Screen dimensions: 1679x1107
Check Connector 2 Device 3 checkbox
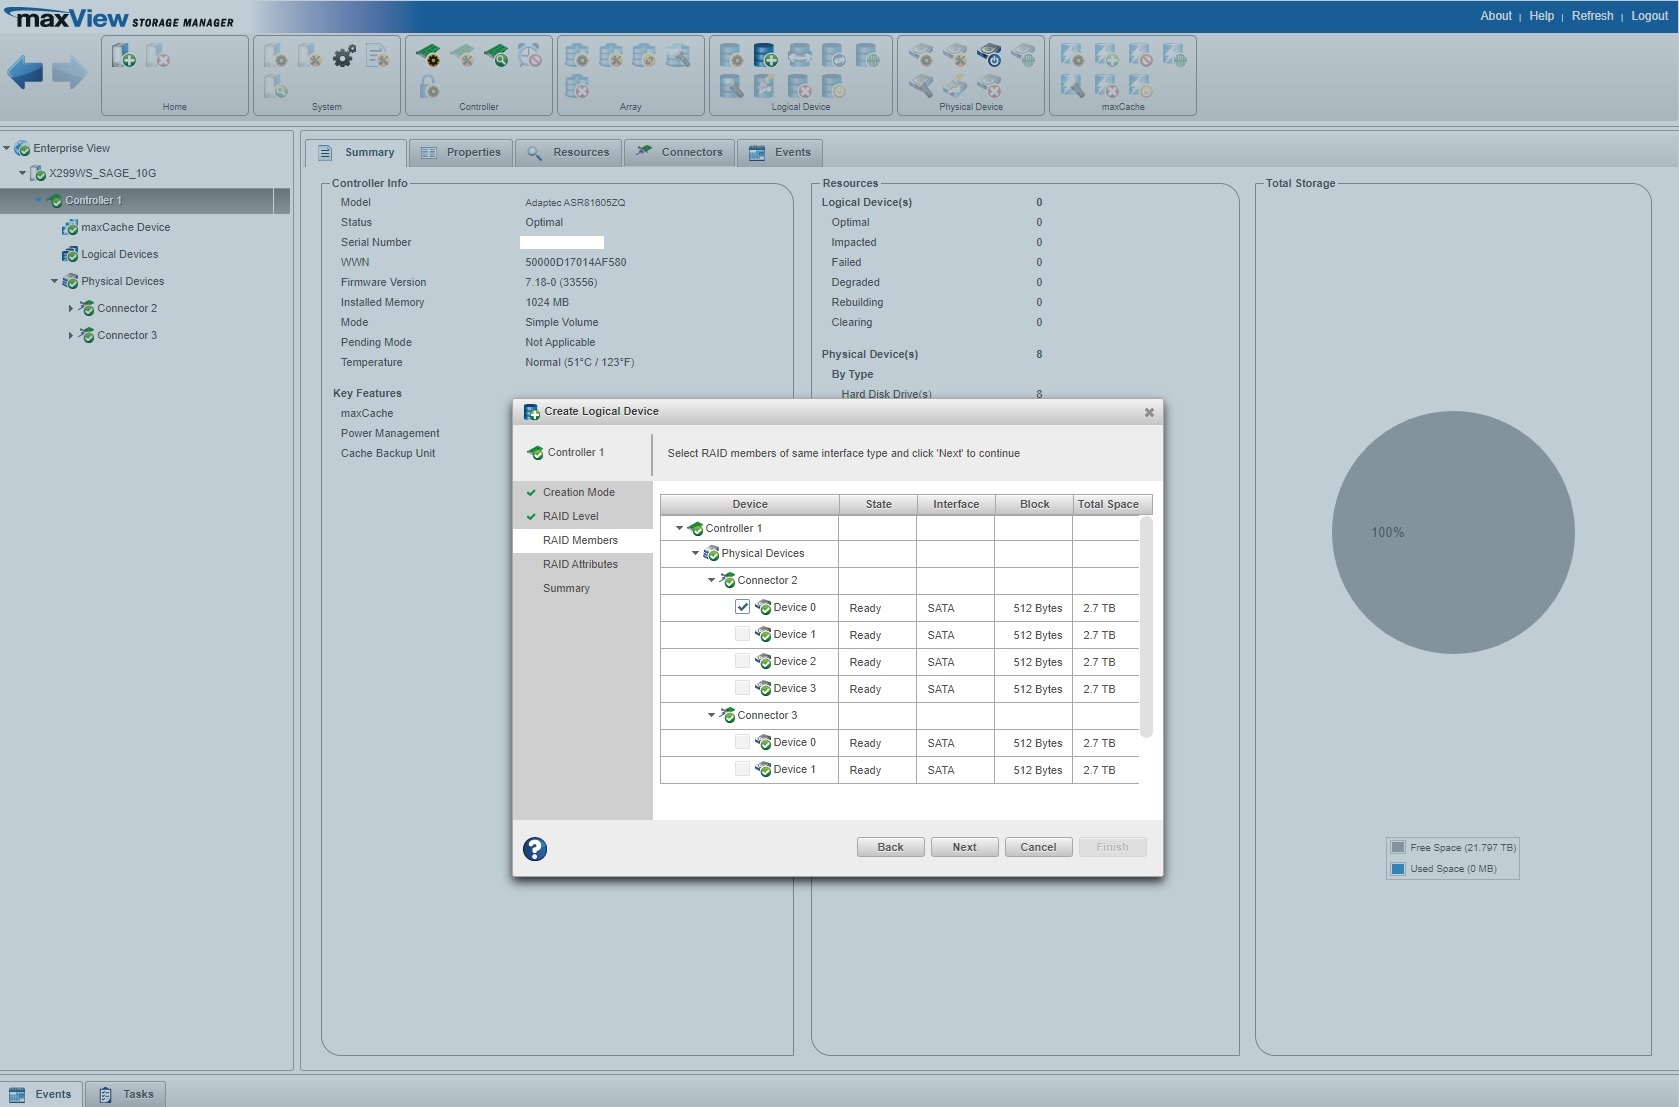[742, 688]
